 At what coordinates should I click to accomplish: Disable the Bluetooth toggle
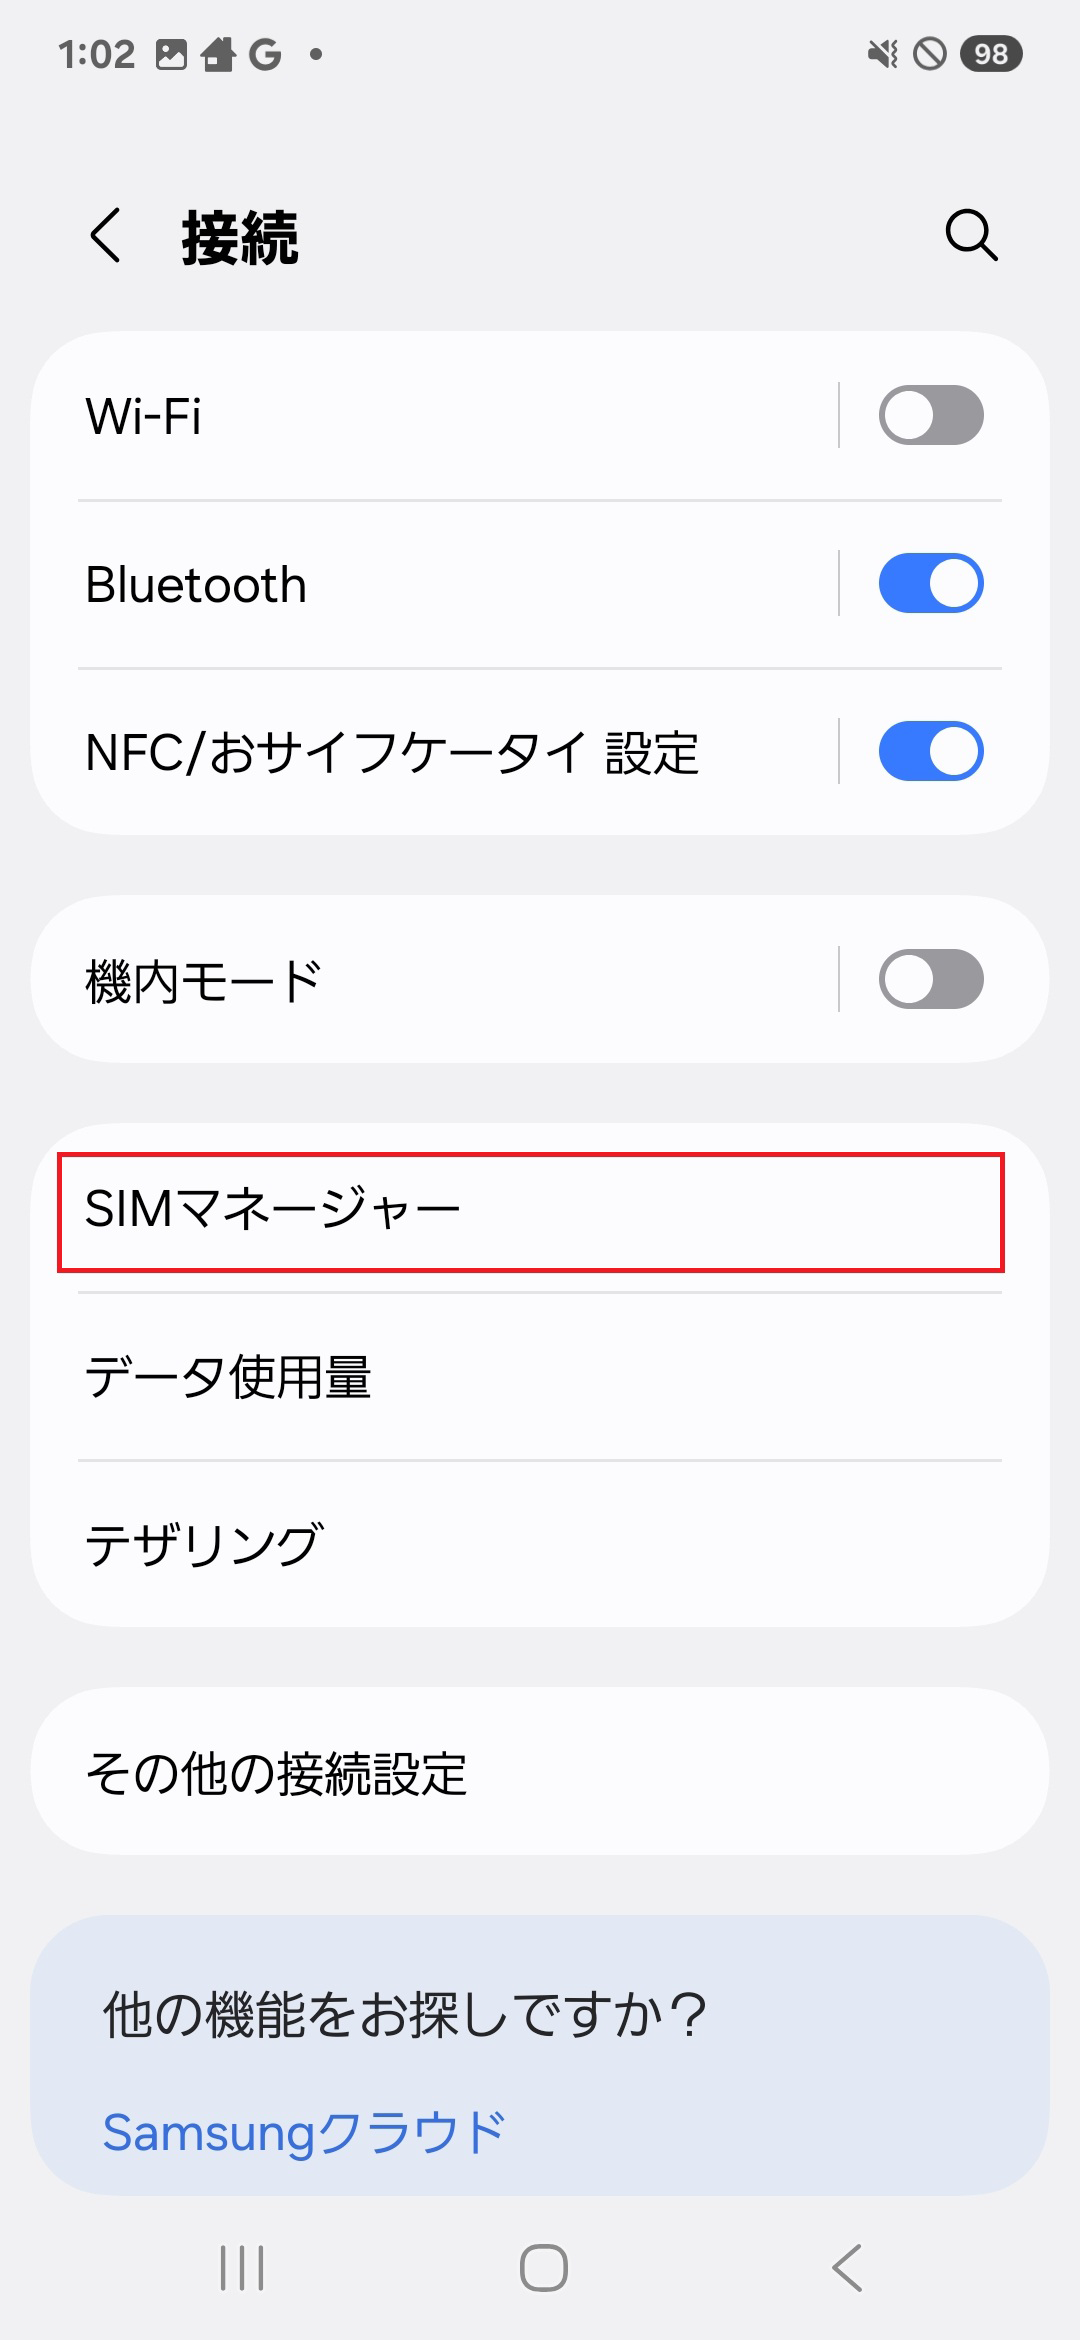click(x=928, y=583)
